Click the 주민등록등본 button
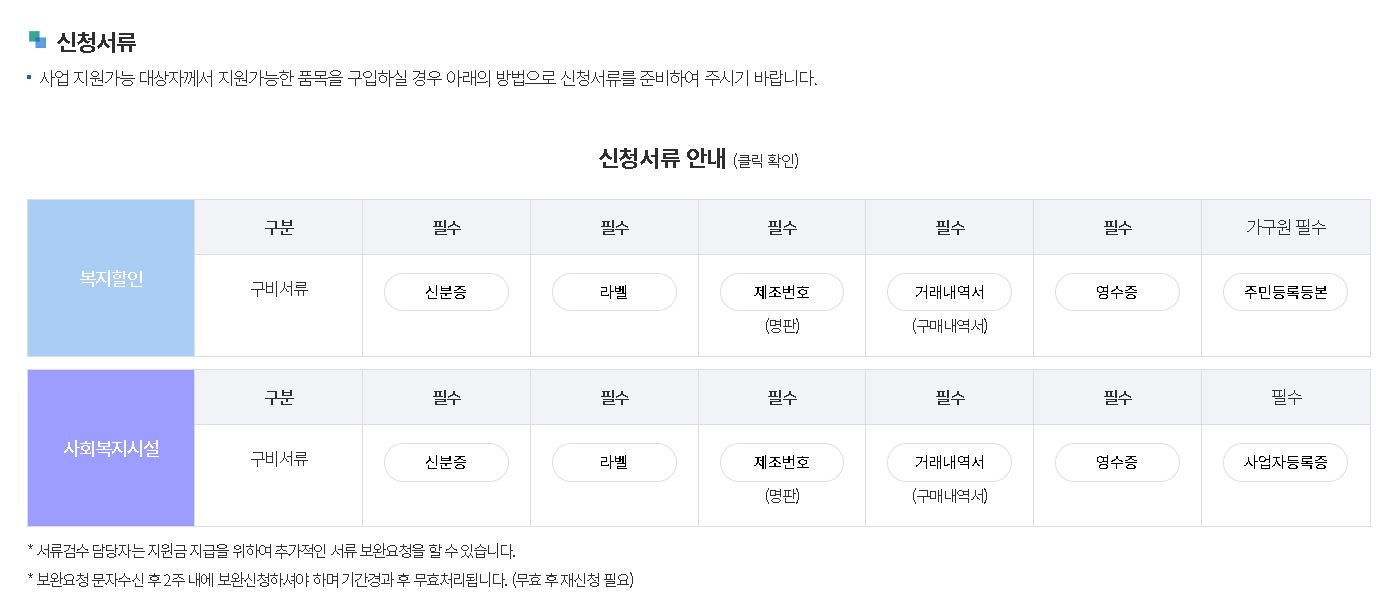This screenshot has width=1385, height=606. point(1285,292)
